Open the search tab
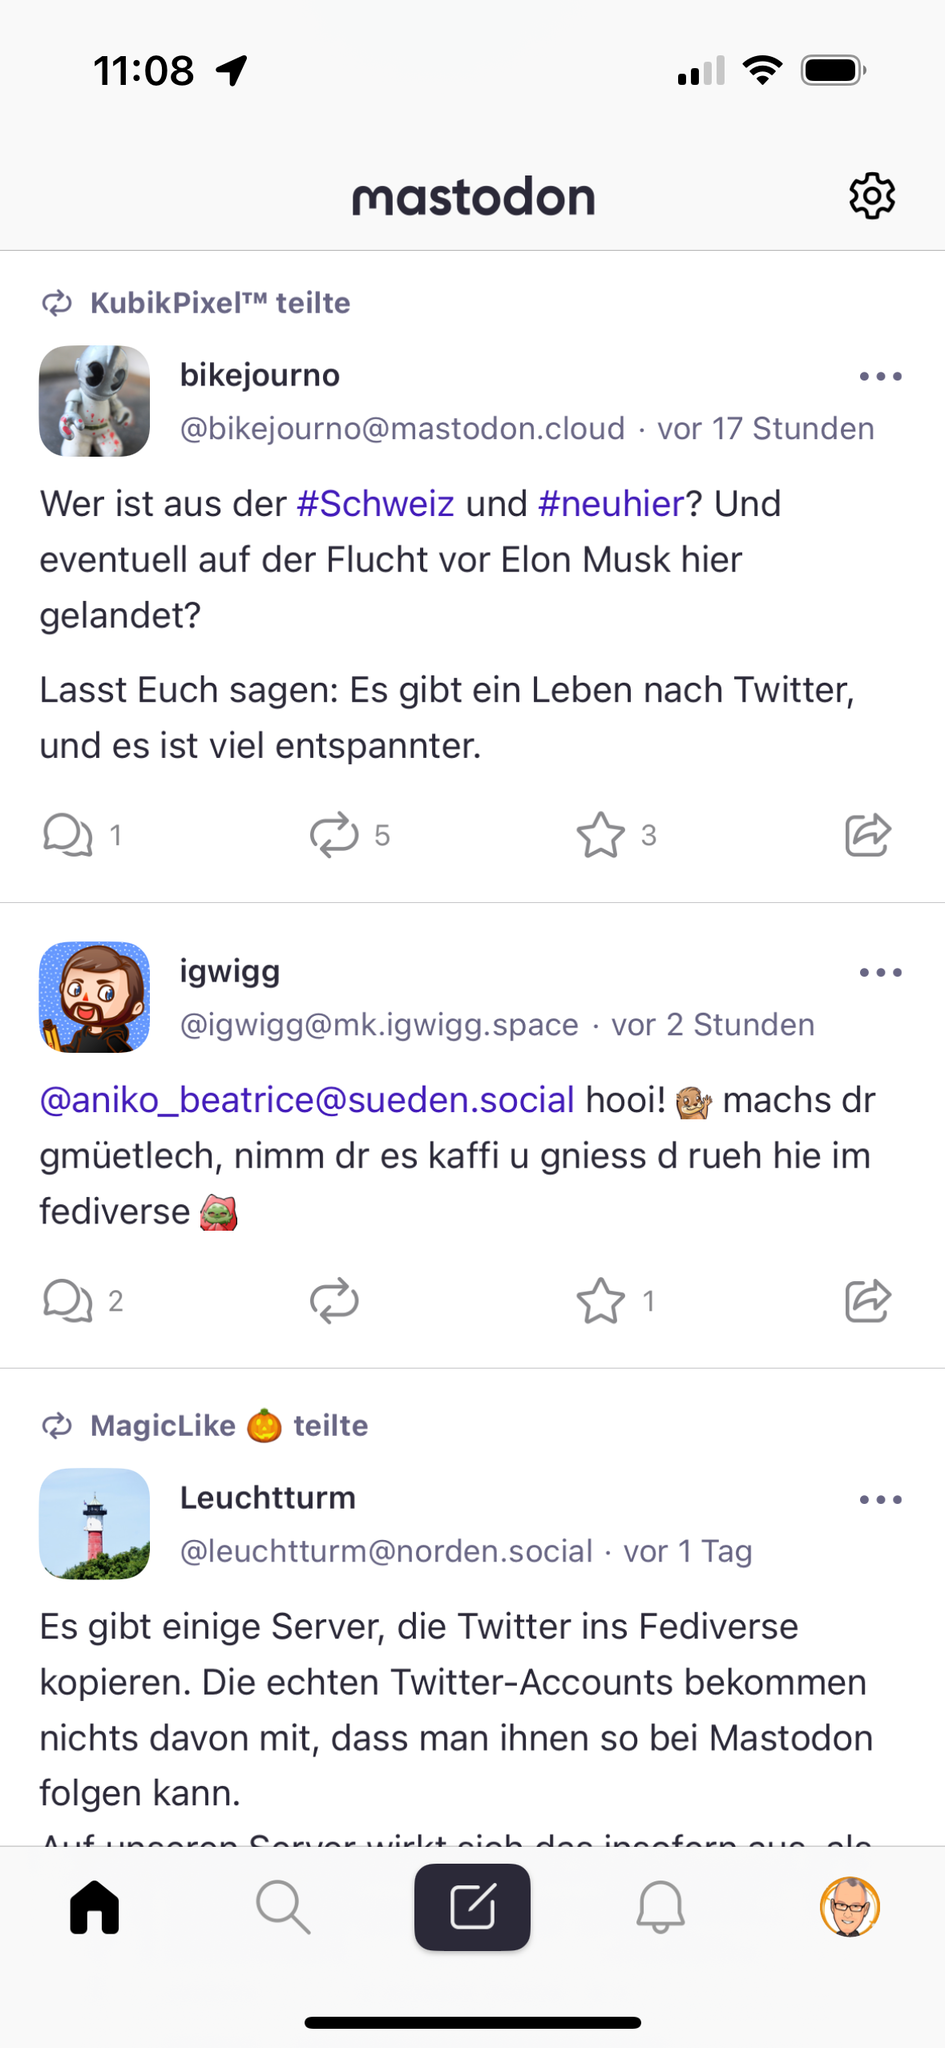Viewport: 945px width, 2048px height. [283, 1907]
